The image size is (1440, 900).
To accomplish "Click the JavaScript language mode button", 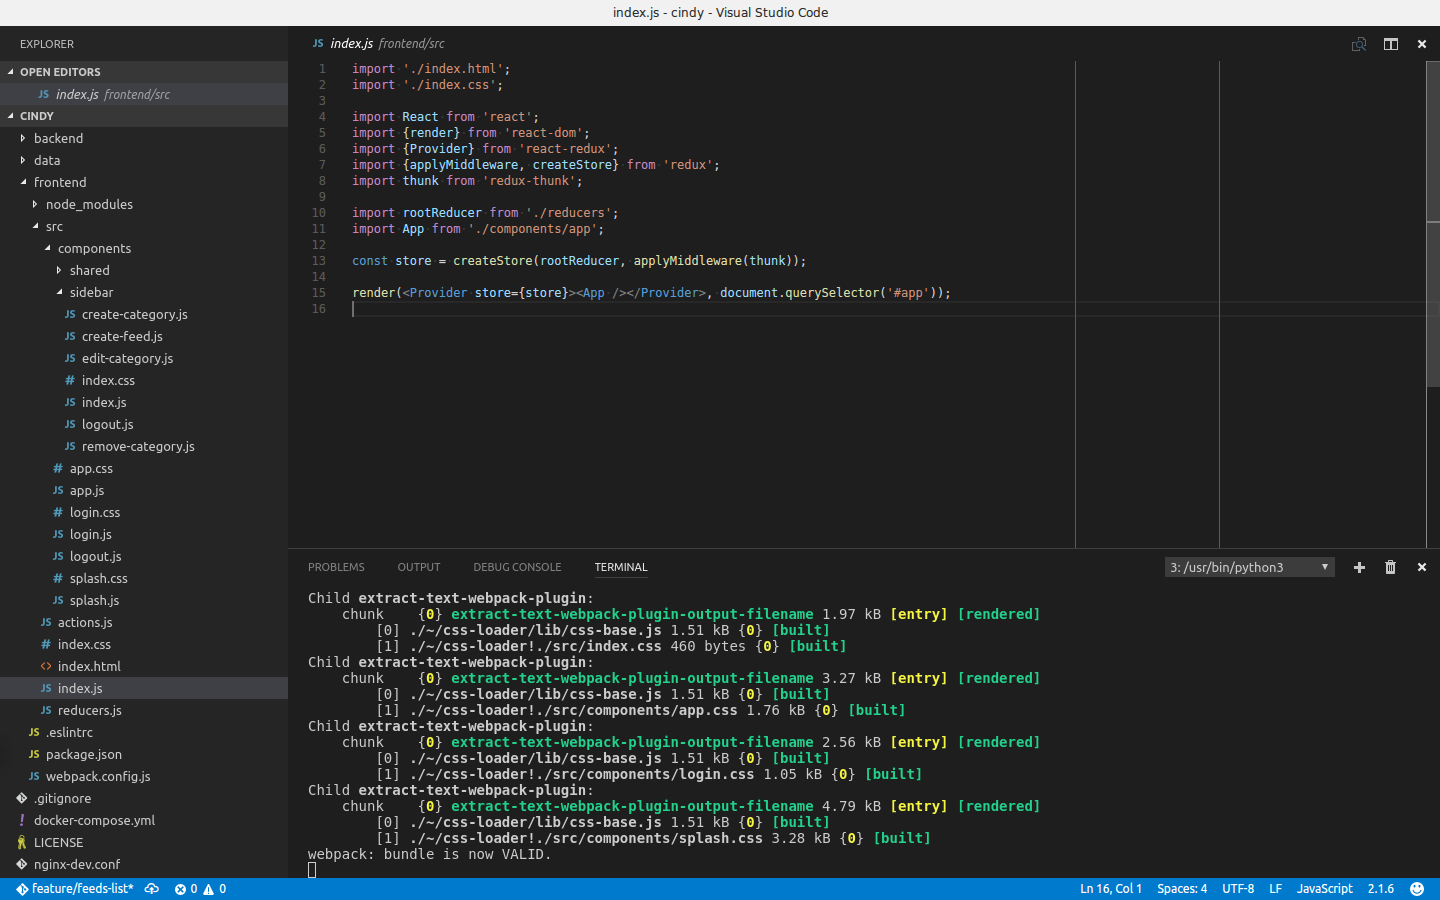I will coord(1324,889).
